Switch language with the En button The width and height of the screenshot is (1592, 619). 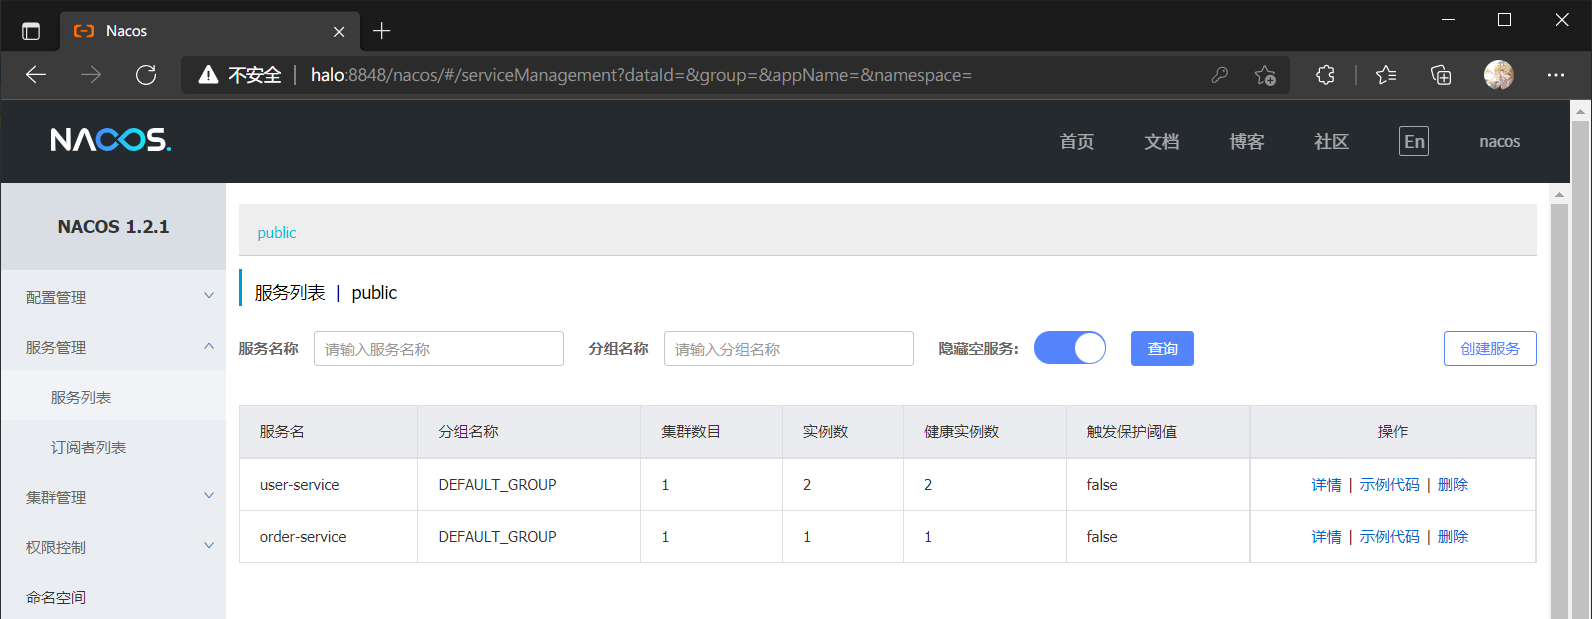coord(1413,141)
